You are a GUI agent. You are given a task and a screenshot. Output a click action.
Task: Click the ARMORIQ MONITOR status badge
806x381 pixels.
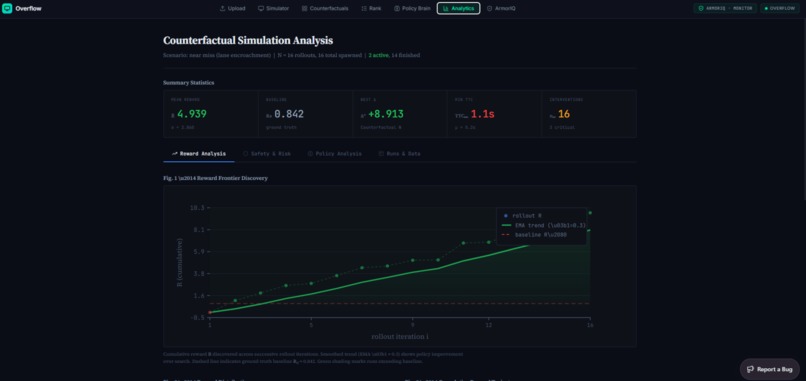point(725,8)
